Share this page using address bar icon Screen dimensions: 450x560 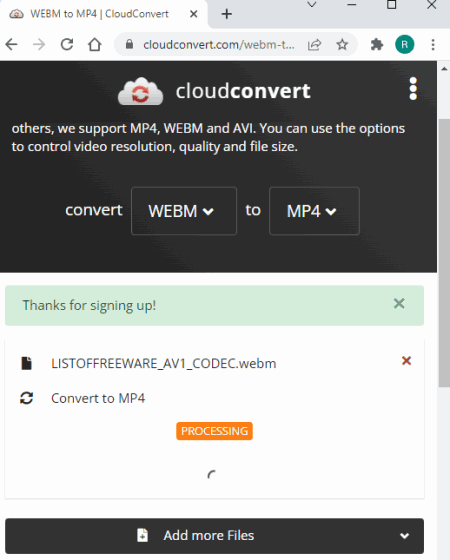[x=314, y=45]
